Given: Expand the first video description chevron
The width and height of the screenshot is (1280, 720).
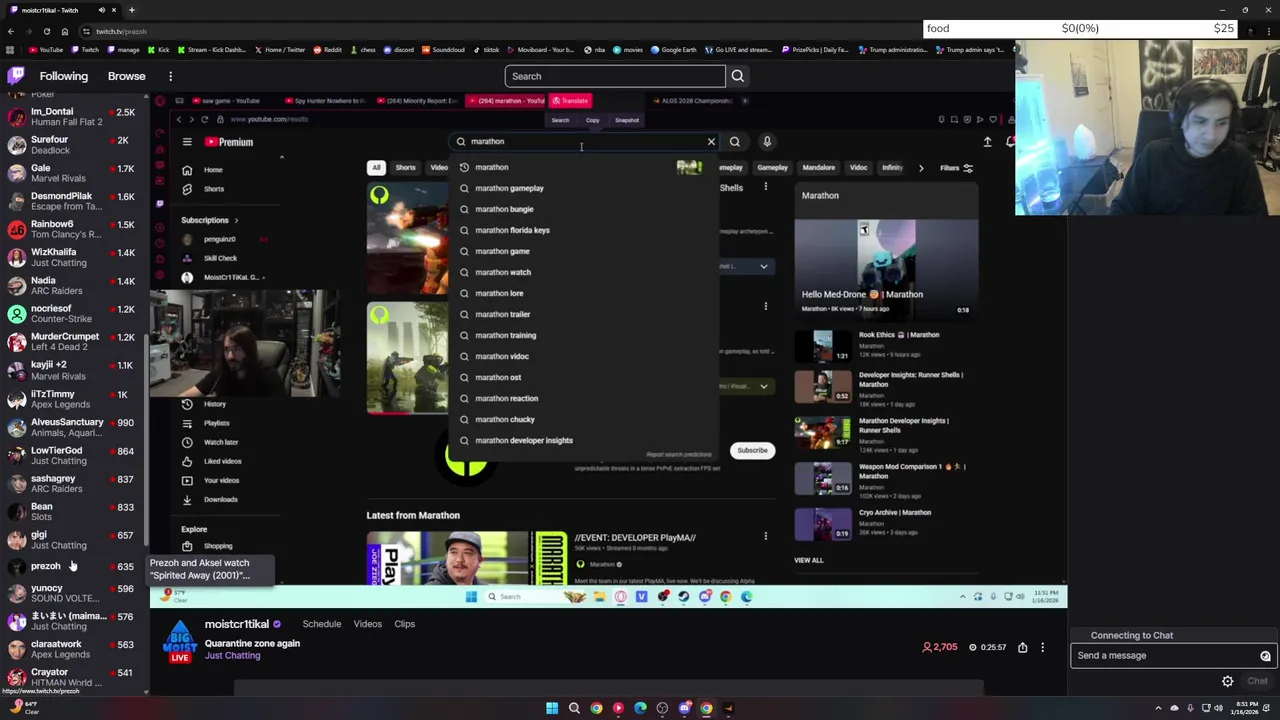Looking at the screenshot, I should [763, 267].
